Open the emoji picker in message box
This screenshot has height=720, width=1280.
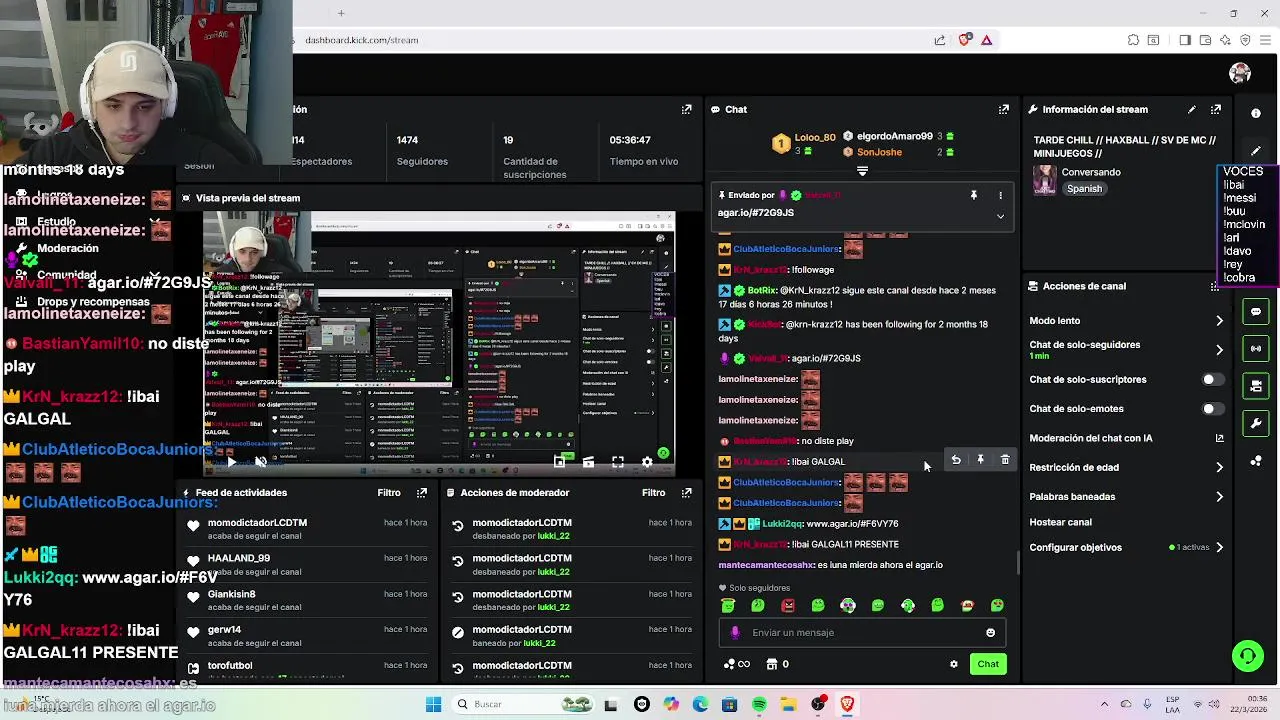(990, 632)
